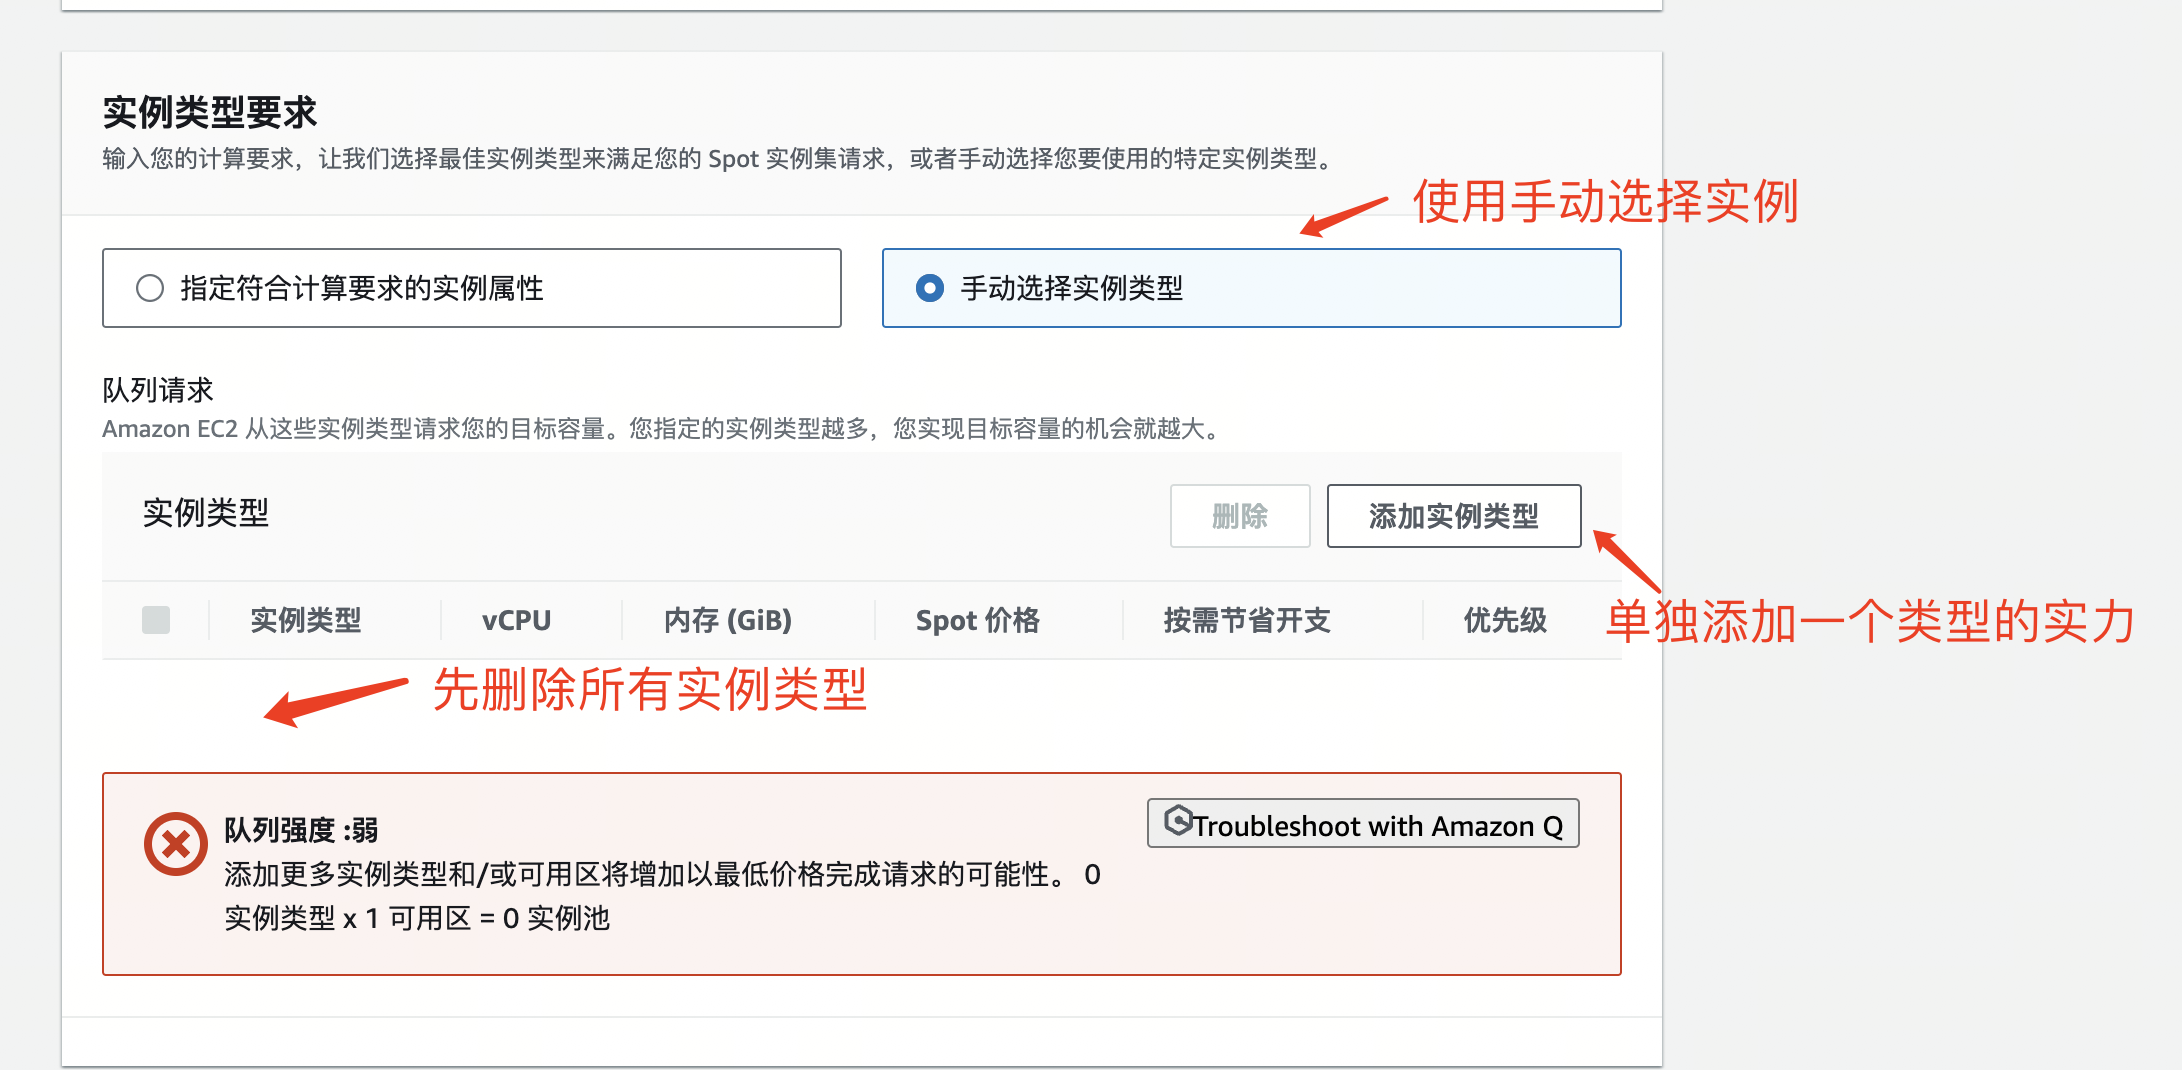The image size is (2182, 1070).
Task: Sort by the 按需节省开支 column header
Action: pyautogui.click(x=1246, y=620)
